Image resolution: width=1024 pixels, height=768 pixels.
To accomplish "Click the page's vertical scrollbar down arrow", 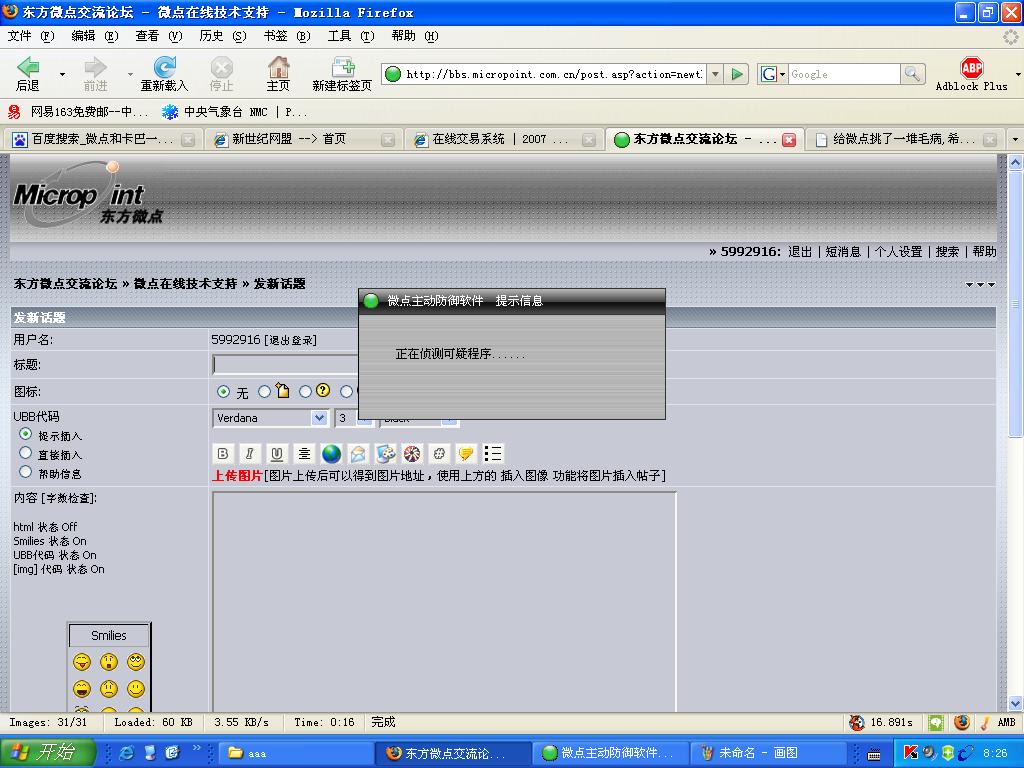I will click(1016, 703).
